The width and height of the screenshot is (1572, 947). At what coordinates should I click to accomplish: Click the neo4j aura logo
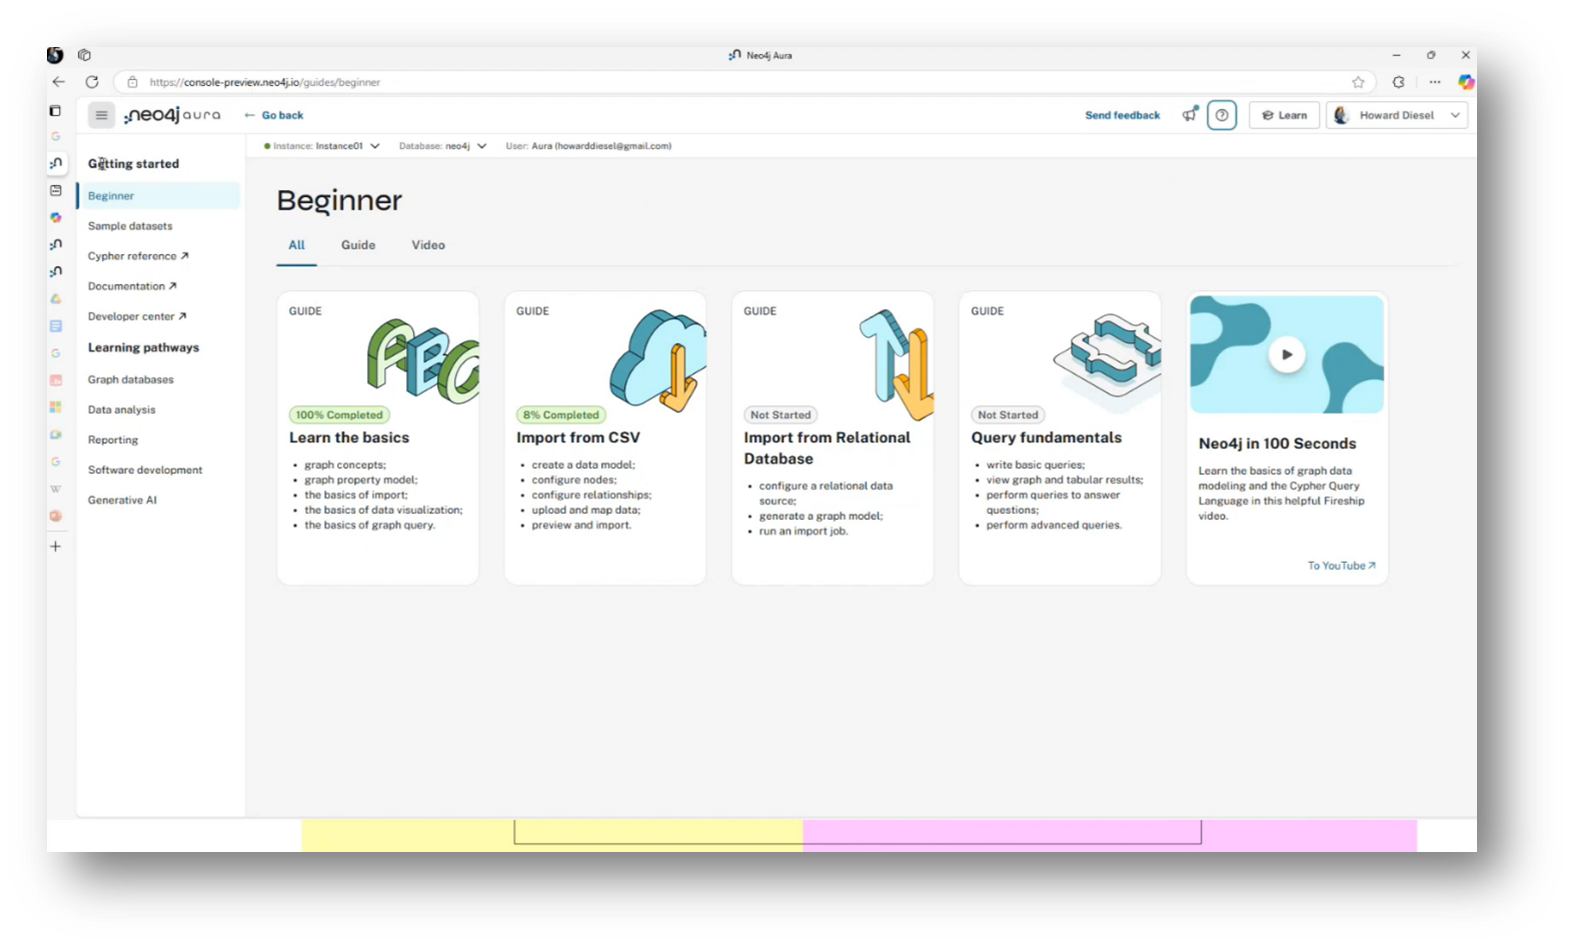(x=172, y=115)
